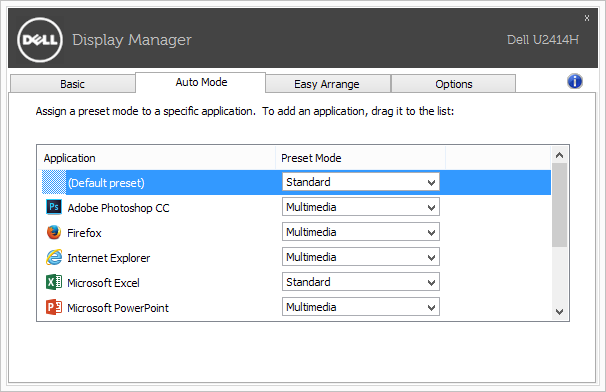
Task: Select the Microsoft Excel icon
Action: (54, 282)
